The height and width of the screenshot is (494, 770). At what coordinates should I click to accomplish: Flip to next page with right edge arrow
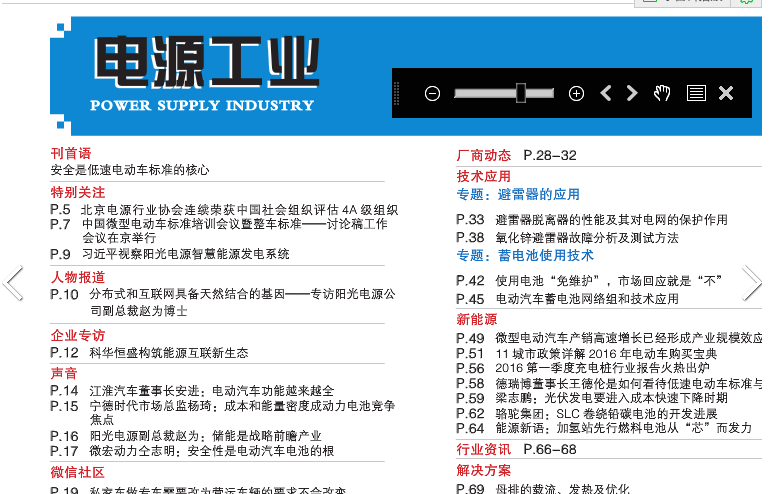pos(751,283)
